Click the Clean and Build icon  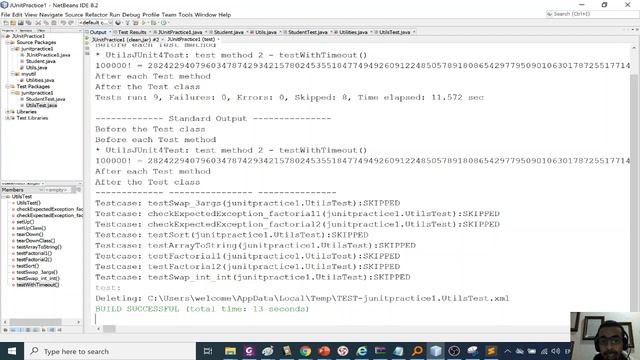click(136, 23)
